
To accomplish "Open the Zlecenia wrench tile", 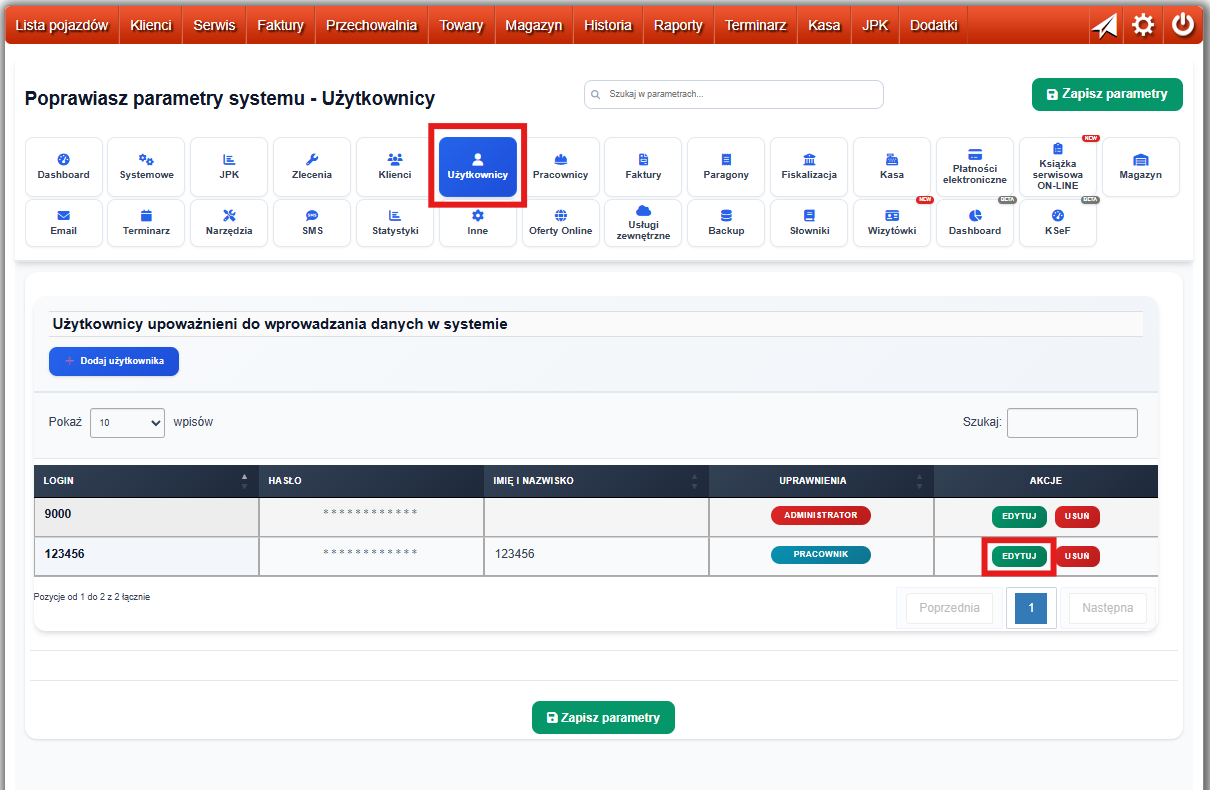I will (312, 166).
